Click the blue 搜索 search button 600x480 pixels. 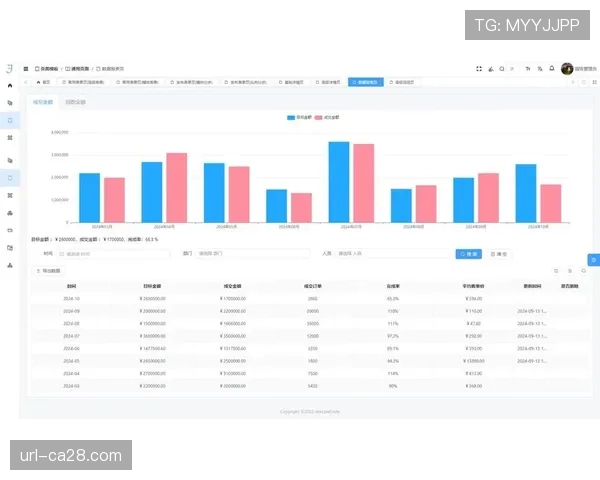click(x=468, y=254)
